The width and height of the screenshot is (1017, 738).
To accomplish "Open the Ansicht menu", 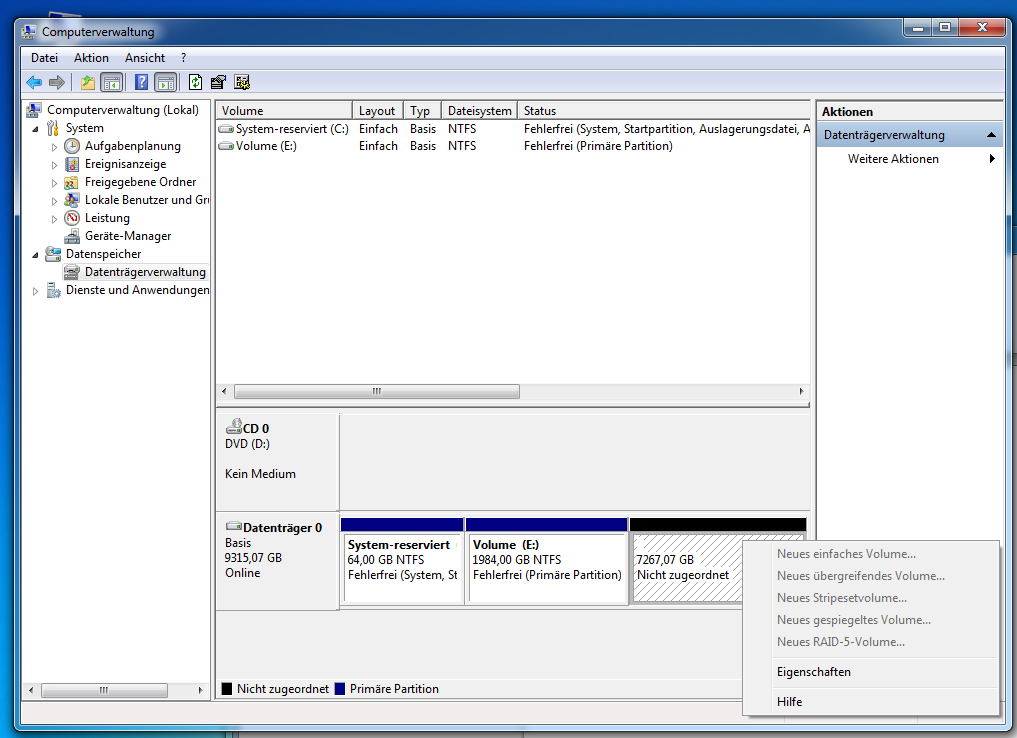I will click(x=145, y=58).
